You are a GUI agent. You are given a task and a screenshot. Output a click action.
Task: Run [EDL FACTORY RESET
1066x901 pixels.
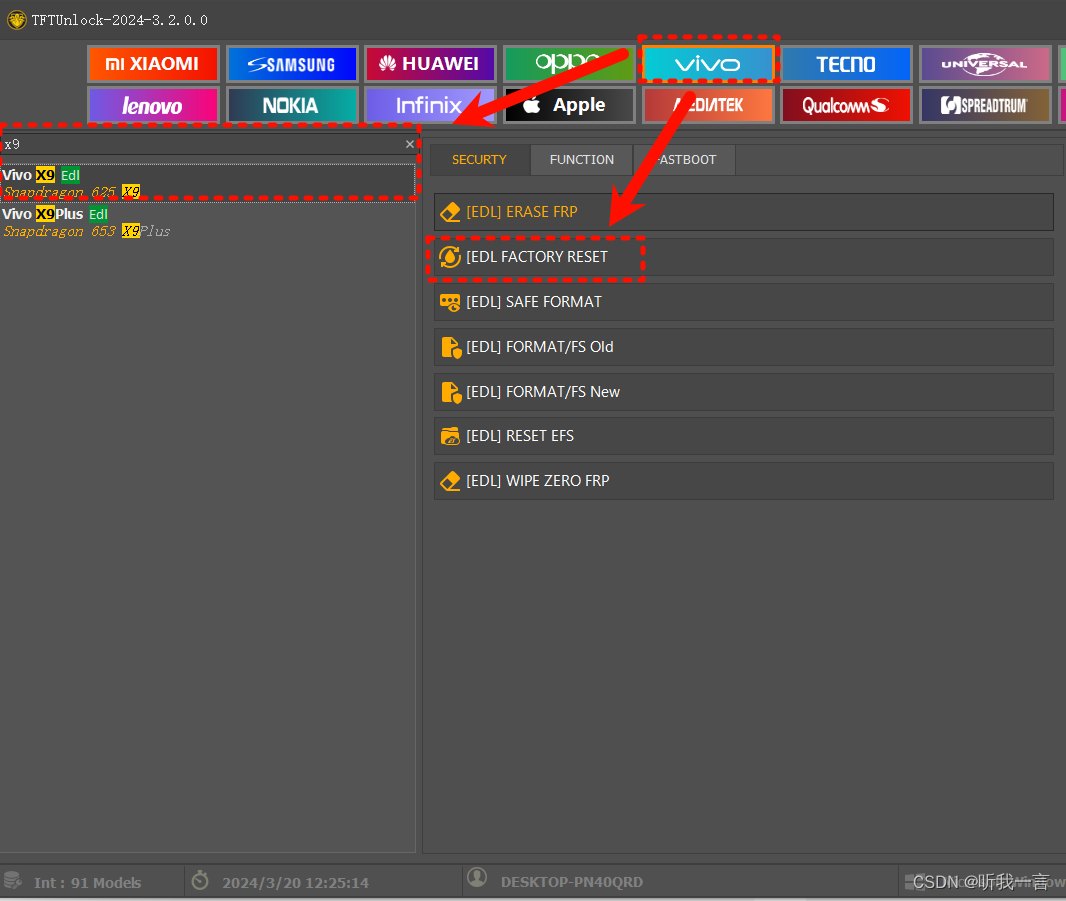[x=744, y=257]
